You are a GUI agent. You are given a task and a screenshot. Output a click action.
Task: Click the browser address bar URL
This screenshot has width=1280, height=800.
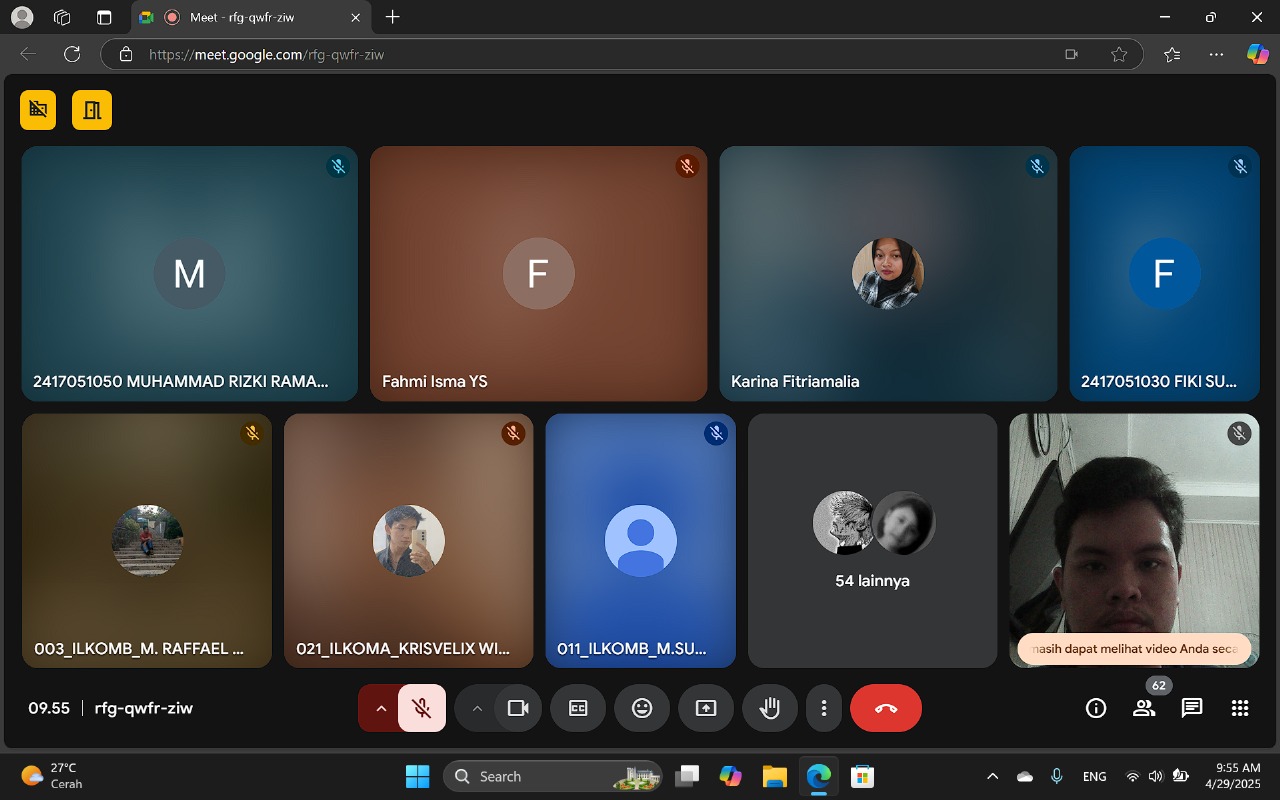click(x=600, y=54)
